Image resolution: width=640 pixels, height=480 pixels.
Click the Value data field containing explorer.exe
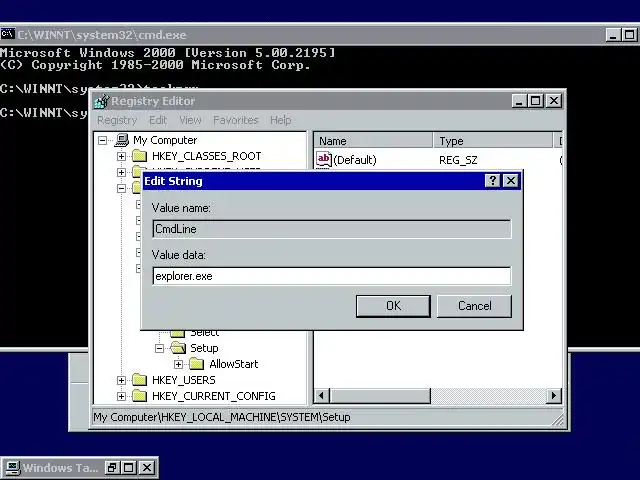click(x=331, y=276)
